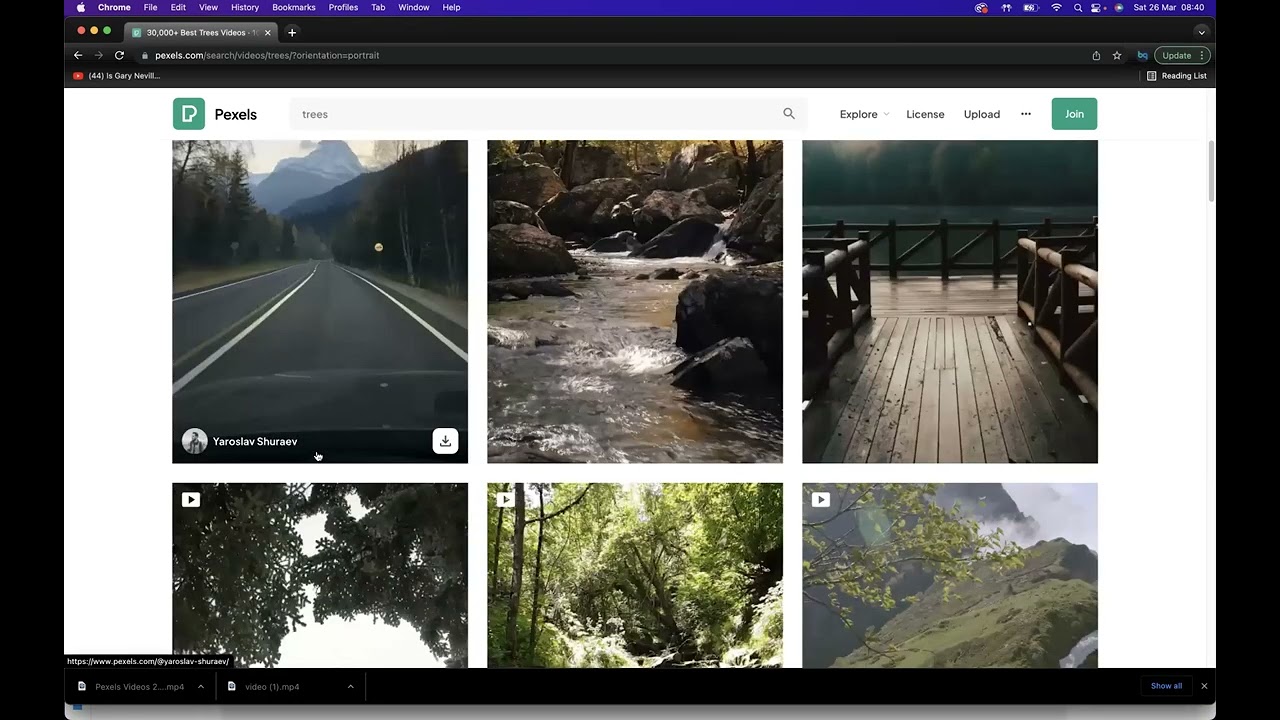Screen dimensions: 1280x720
Task: Open the Reading List
Action: pyautogui.click(x=1177, y=76)
